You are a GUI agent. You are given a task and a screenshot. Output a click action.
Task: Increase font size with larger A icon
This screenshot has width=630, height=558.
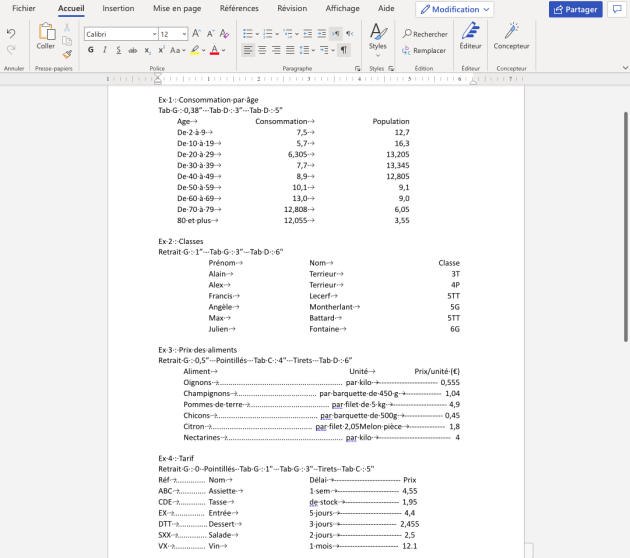[x=196, y=34]
